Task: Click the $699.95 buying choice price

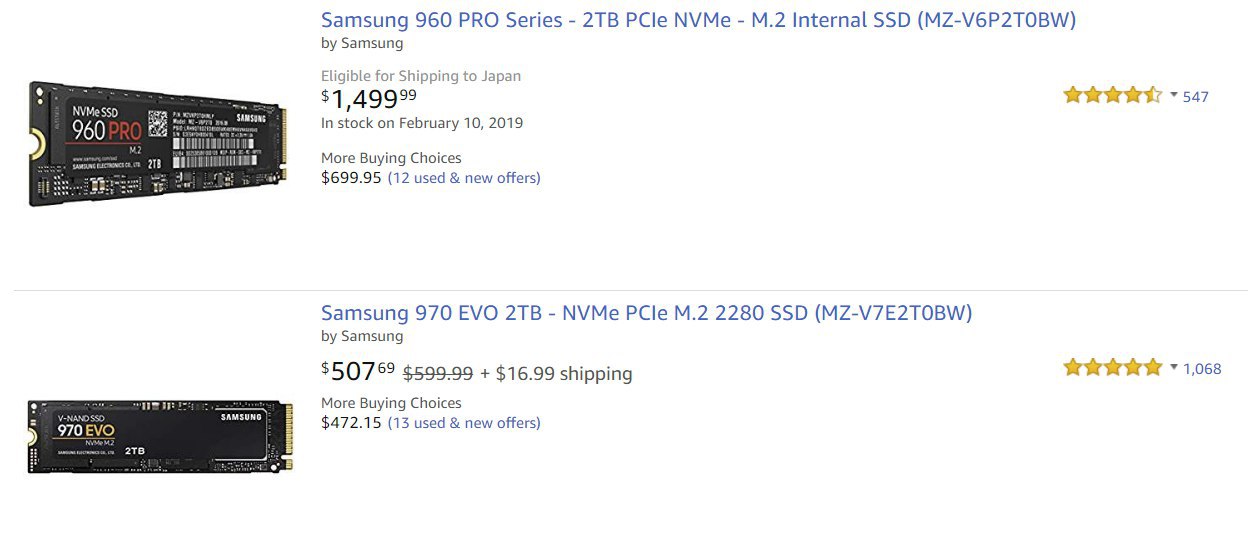Action: coord(351,178)
